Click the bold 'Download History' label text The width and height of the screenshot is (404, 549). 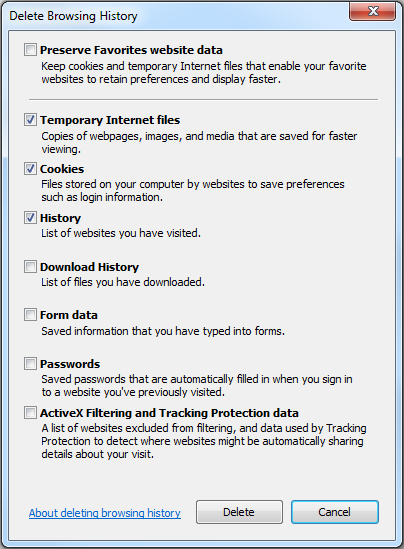[89, 267]
